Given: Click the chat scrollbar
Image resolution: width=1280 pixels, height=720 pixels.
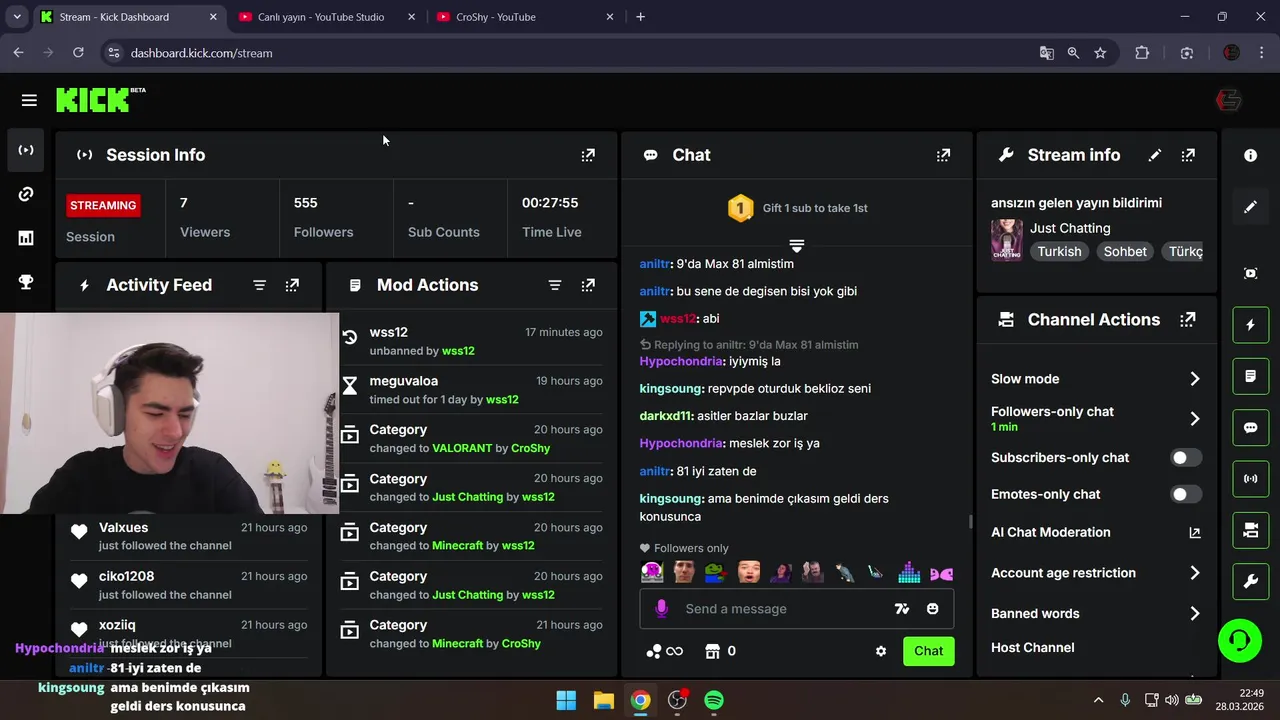Looking at the screenshot, I should click(x=969, y=521).
